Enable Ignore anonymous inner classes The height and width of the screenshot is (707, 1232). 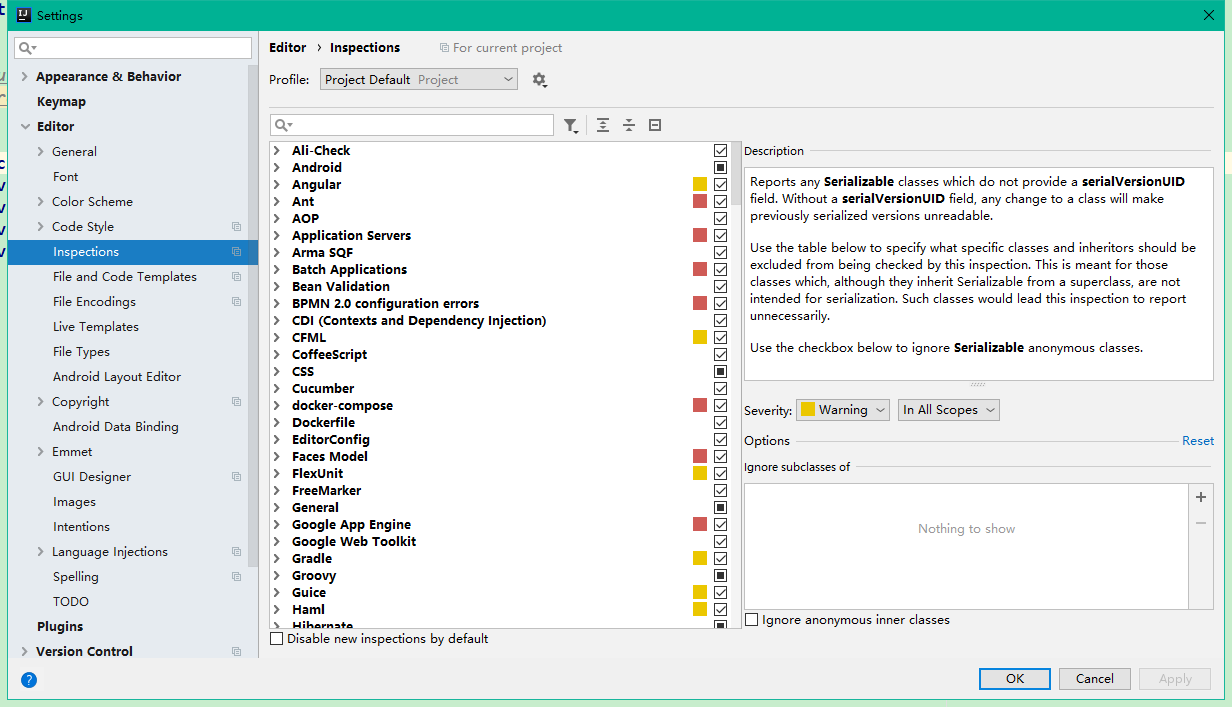coord(752,620)
